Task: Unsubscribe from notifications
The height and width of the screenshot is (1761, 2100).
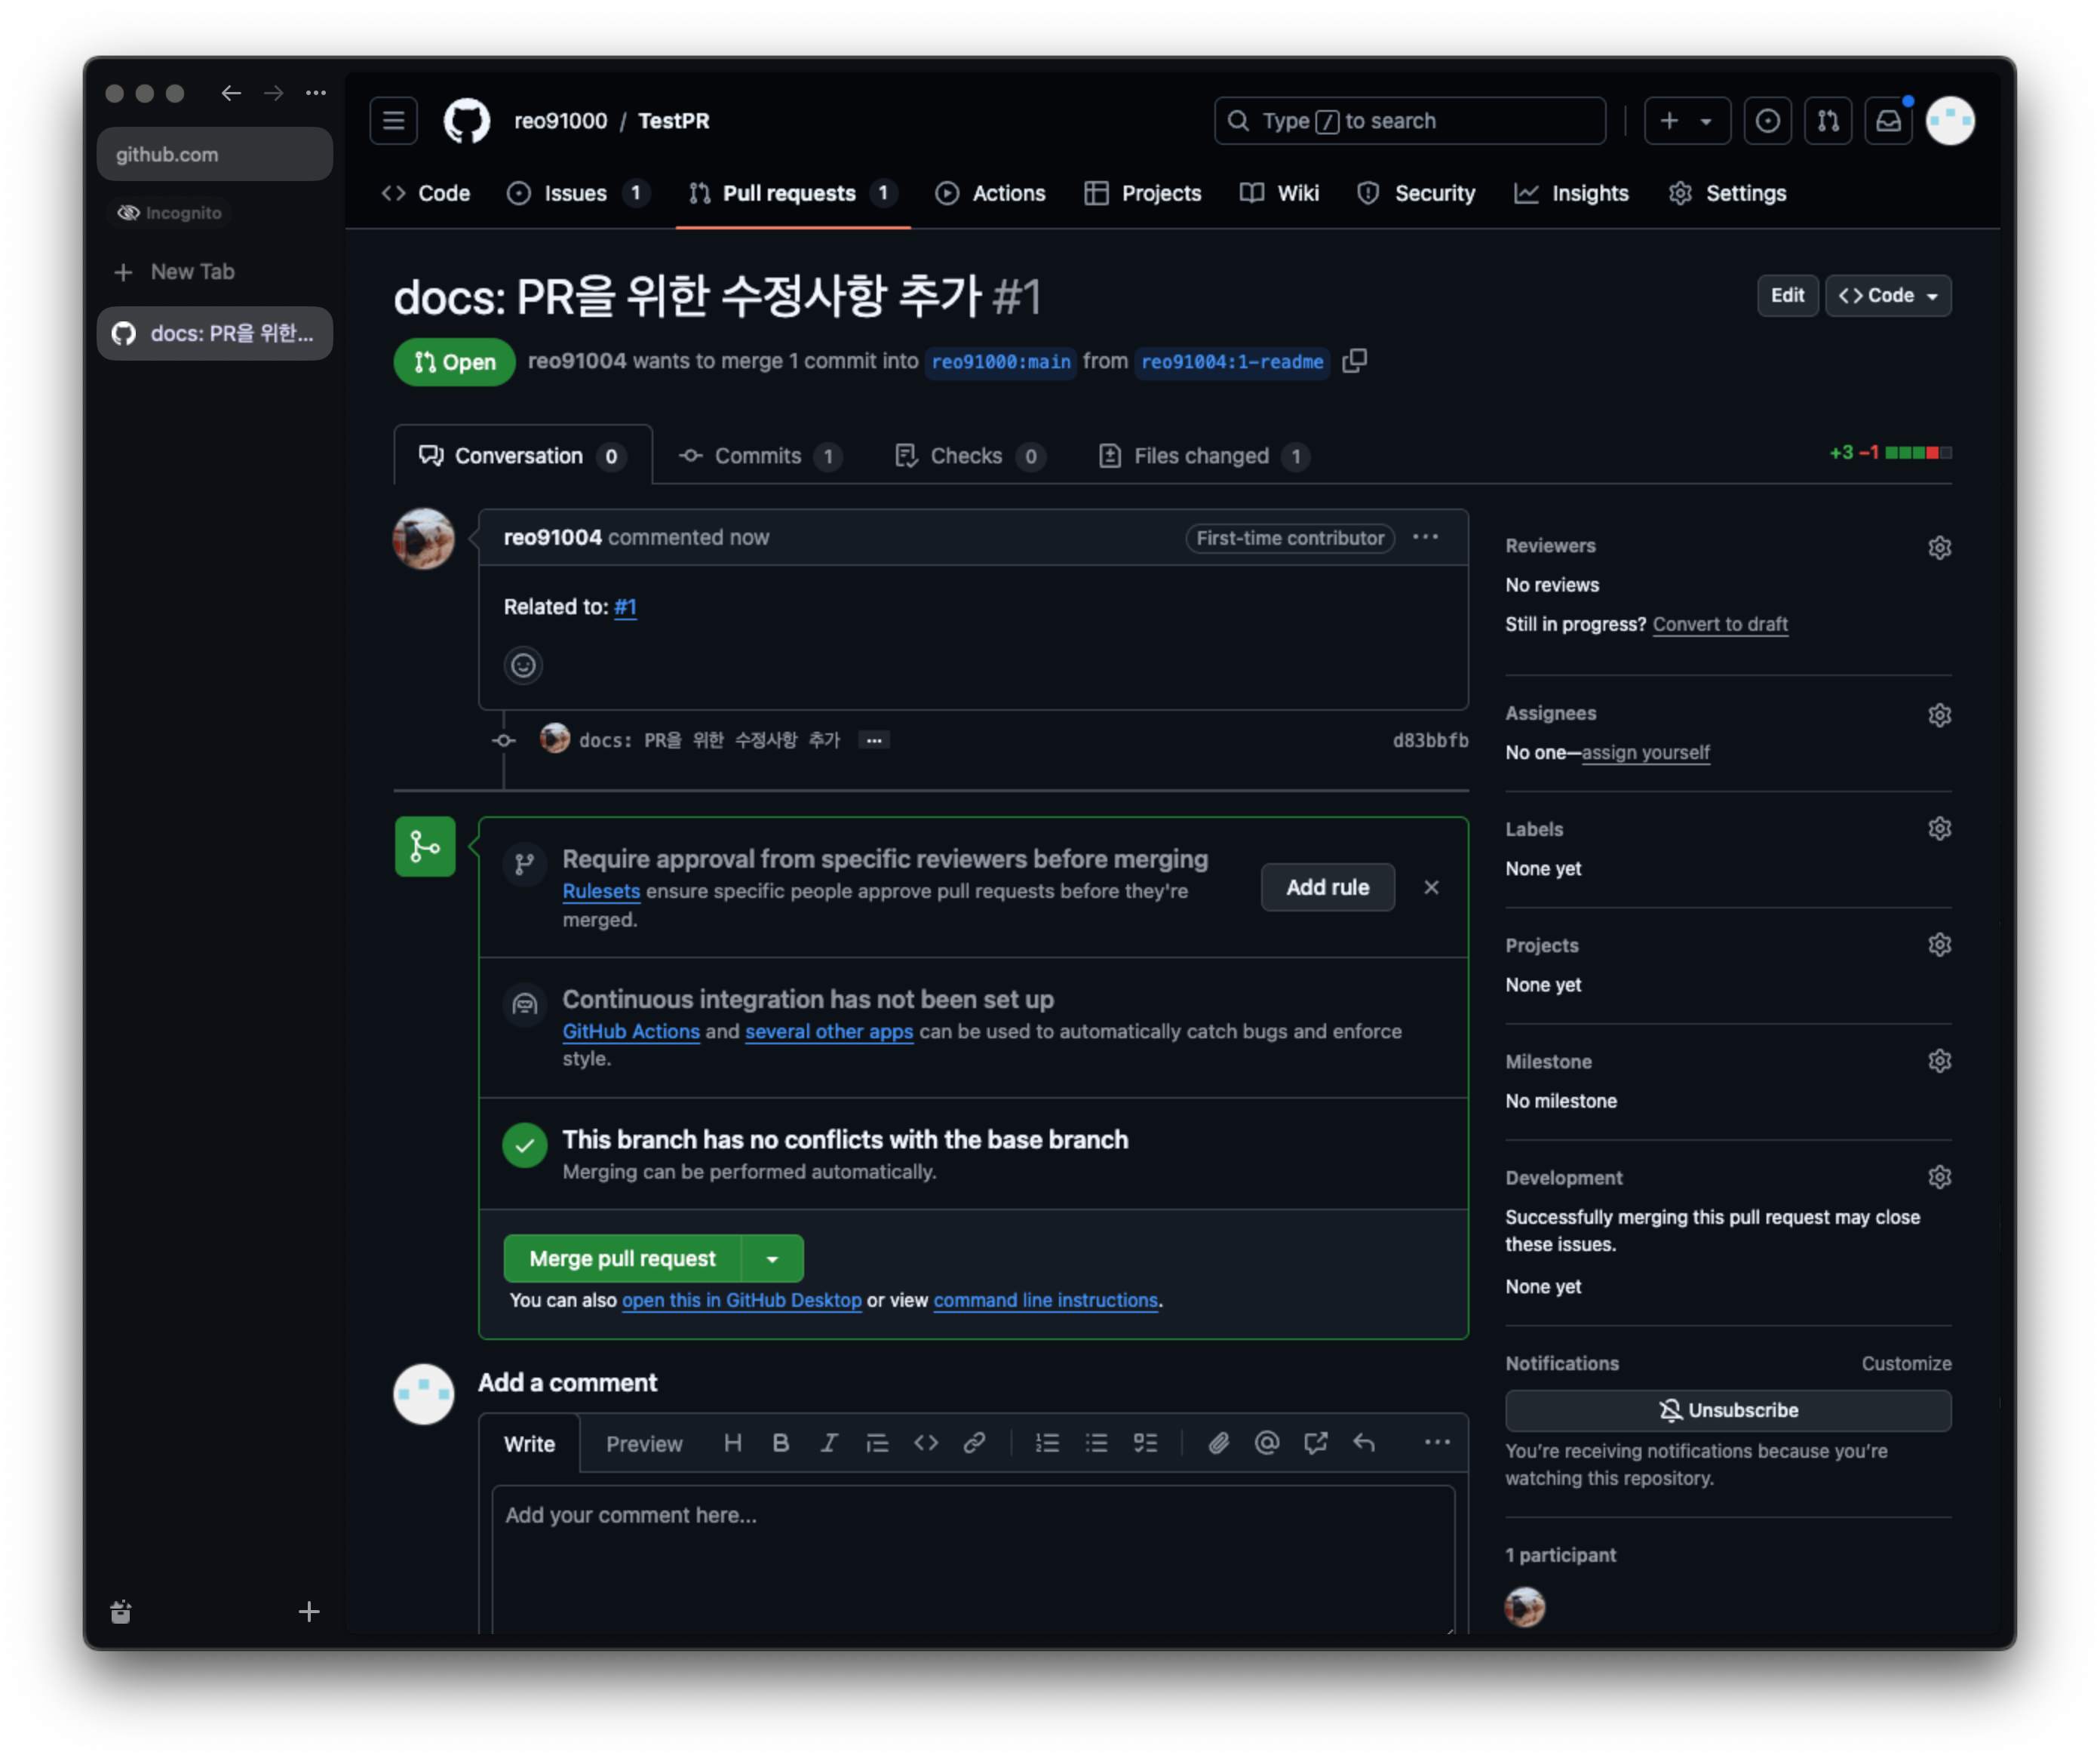Action: coord(1727,1410)
